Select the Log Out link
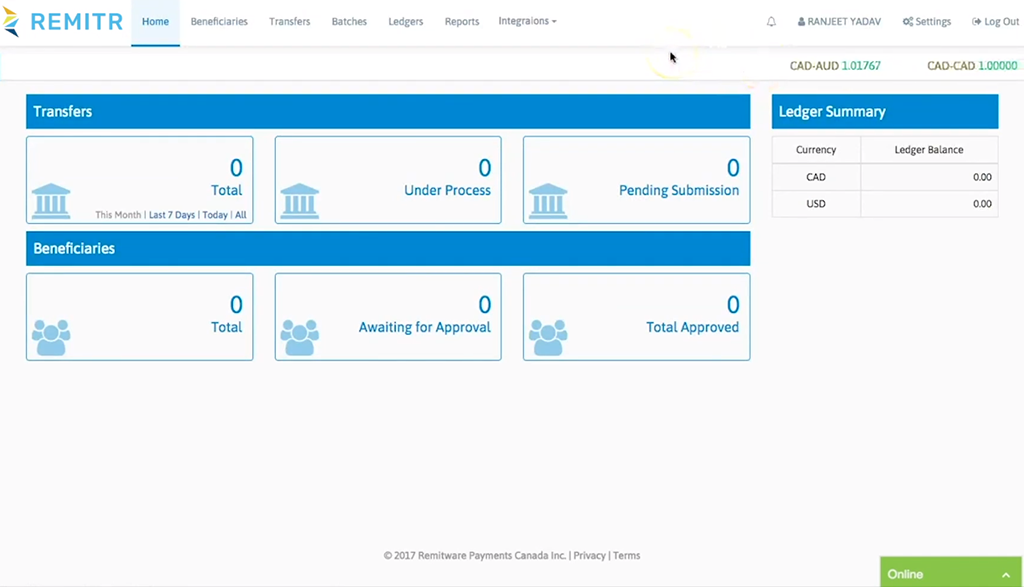The image size is (1024, 587). click(995, 22)
